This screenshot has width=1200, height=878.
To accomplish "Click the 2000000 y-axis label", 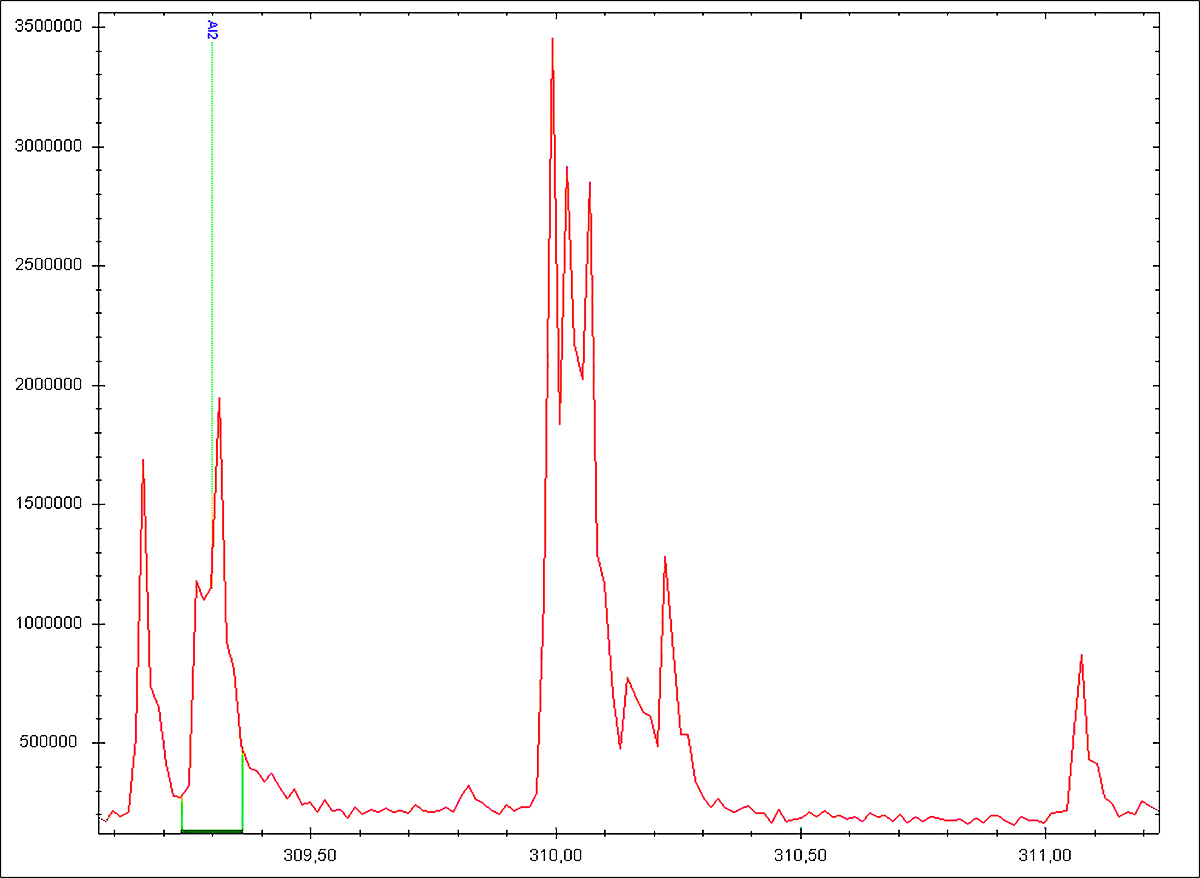I will [x=47, y=385].
